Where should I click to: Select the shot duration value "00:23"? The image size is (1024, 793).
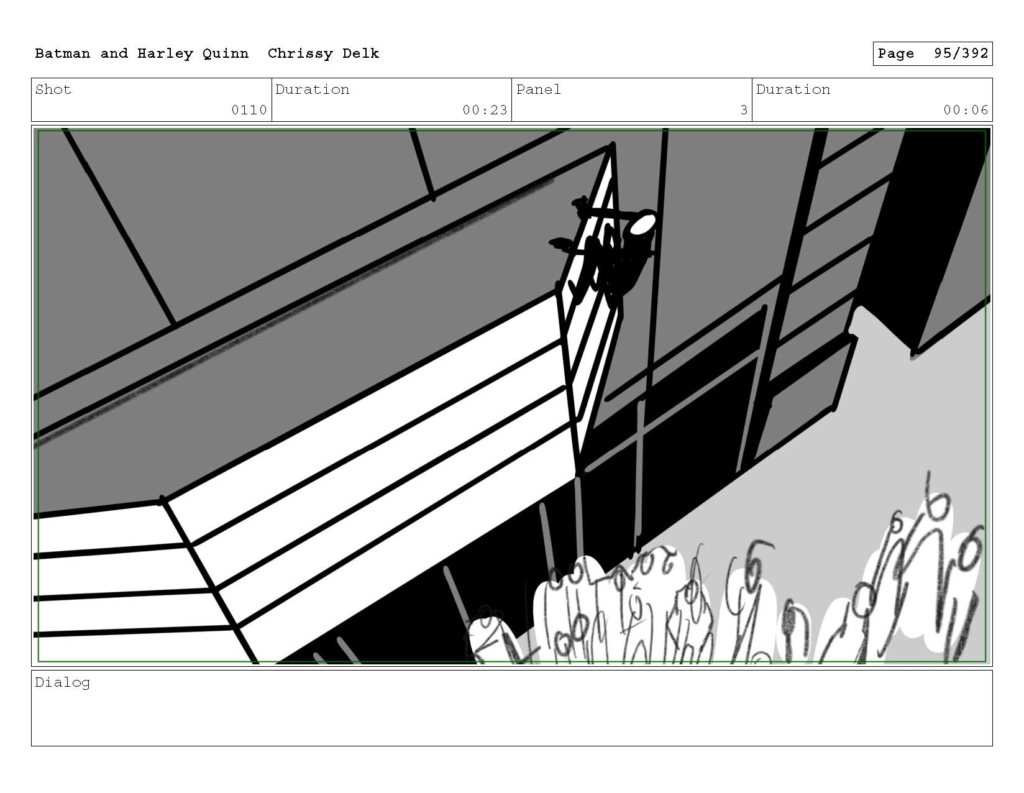[x=485, y=110]
